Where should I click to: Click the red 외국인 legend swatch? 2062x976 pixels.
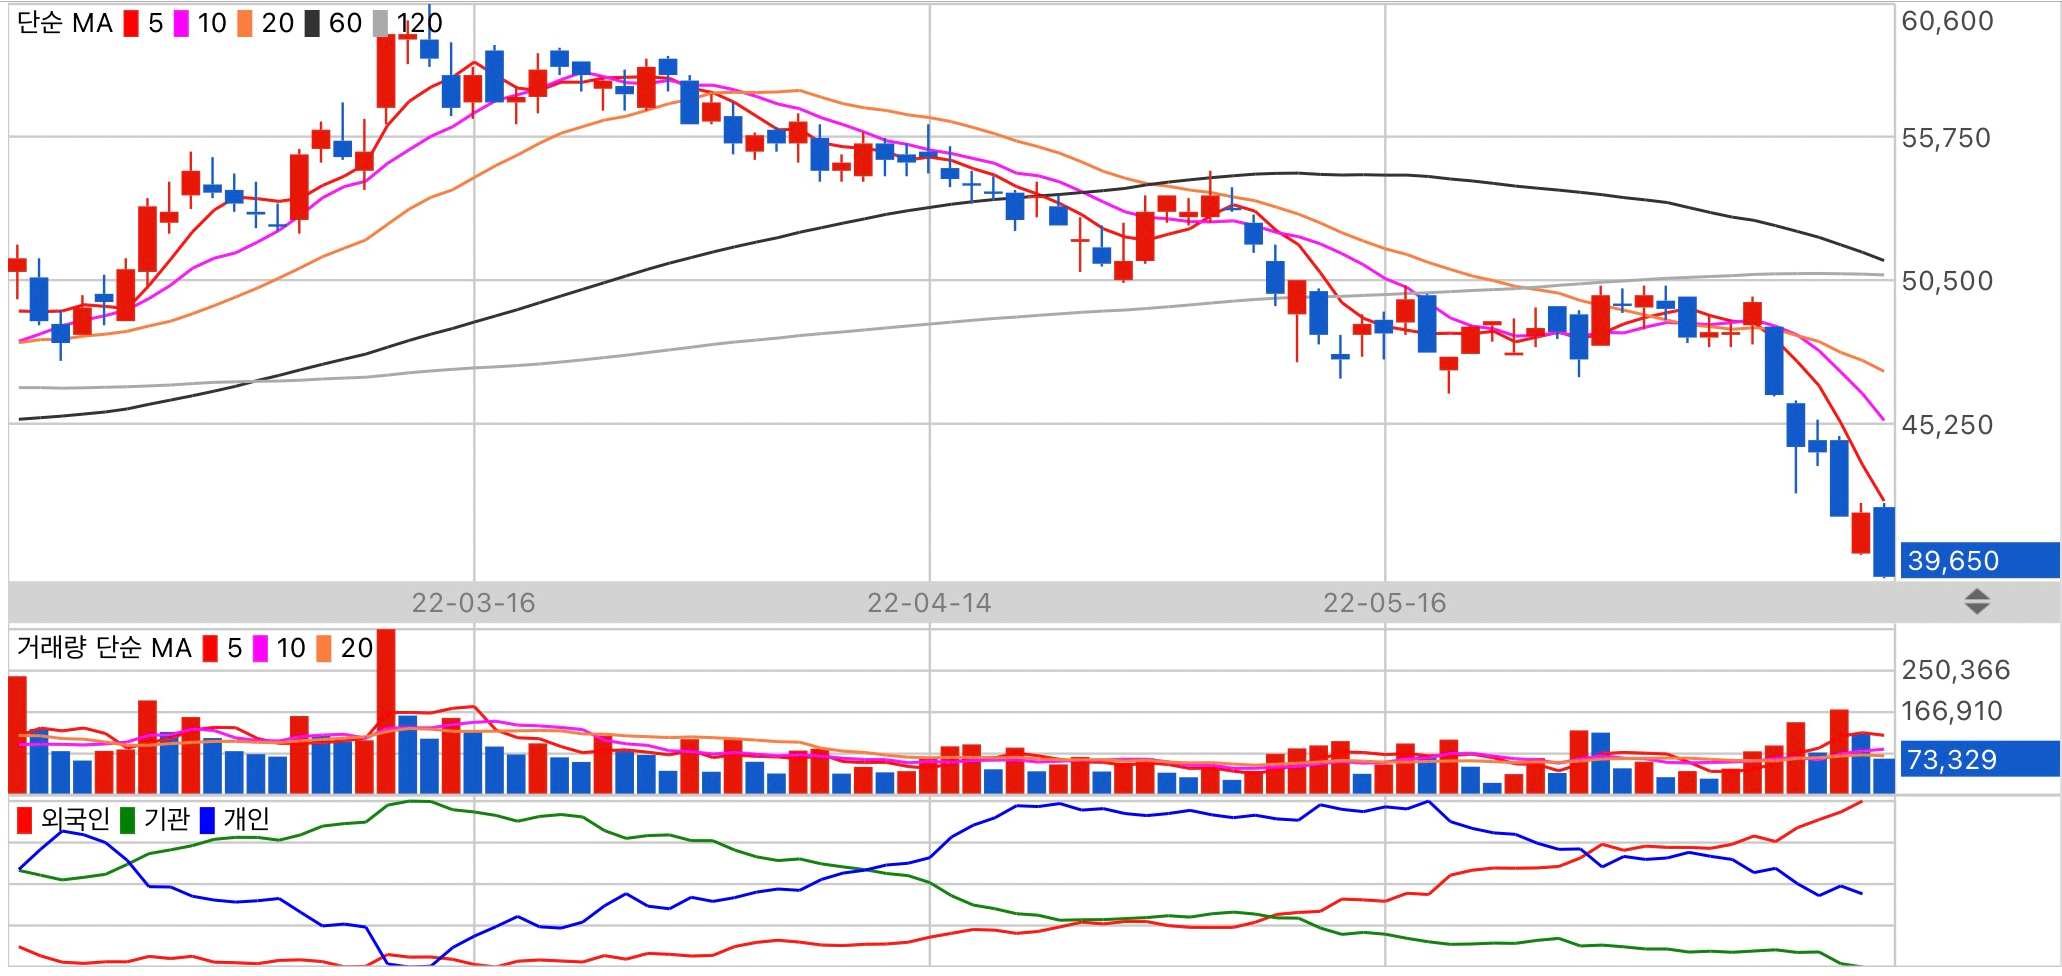(25, 820)
